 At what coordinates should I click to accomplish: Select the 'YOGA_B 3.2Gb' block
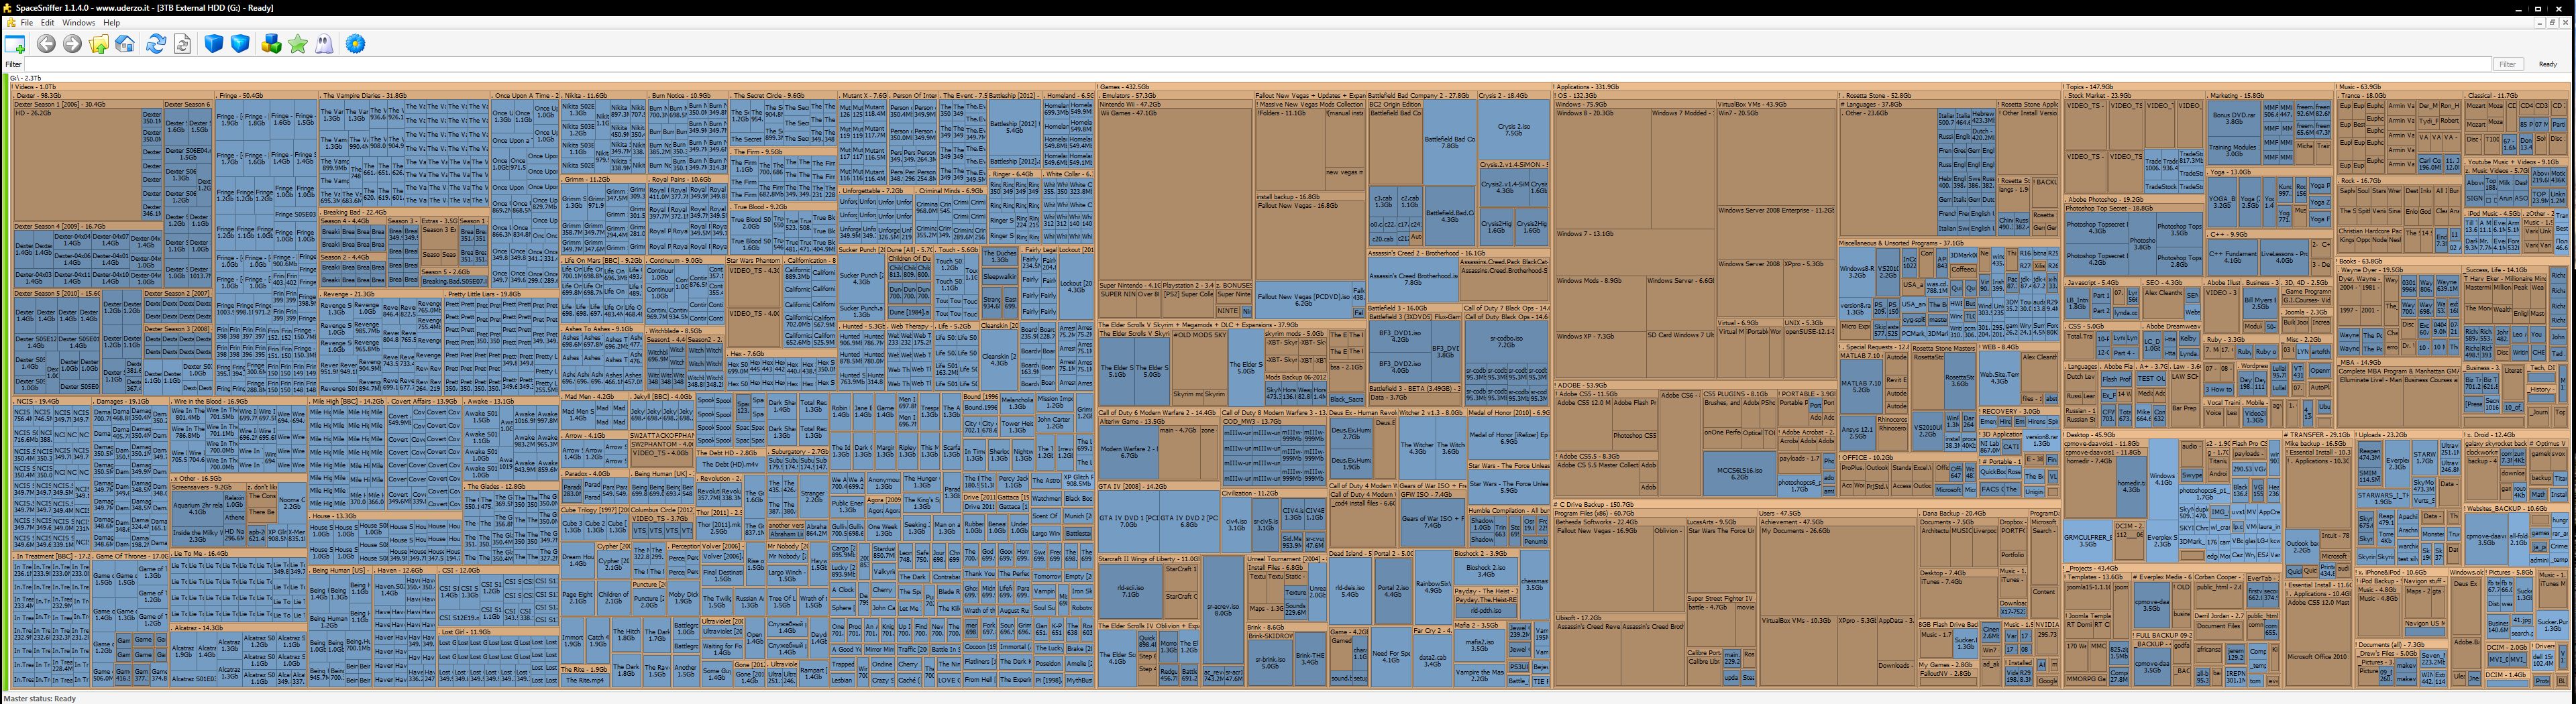coord(2221,202)
